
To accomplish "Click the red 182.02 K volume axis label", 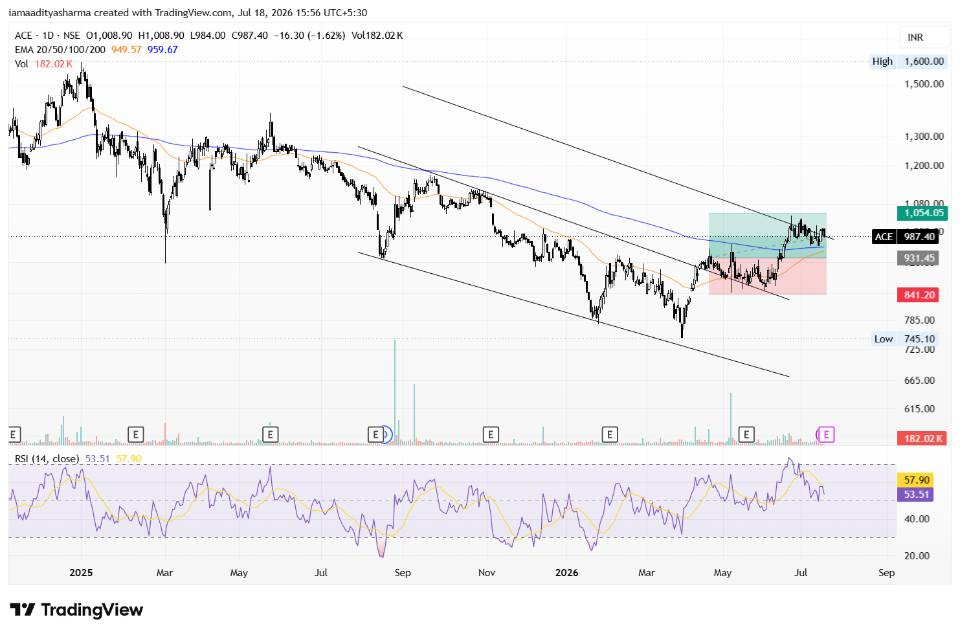I will (922, 438).
